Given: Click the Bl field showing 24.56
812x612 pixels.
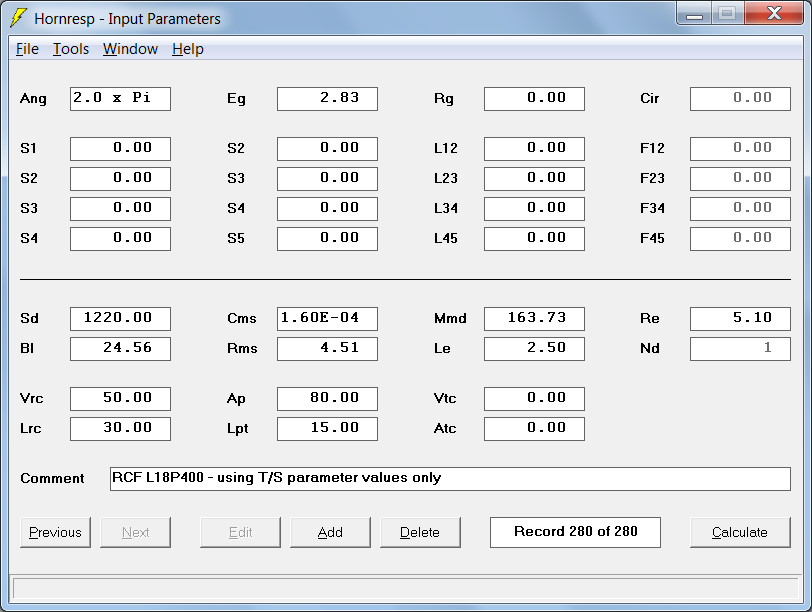Looking at the screenshot, I should coord(120,348).
